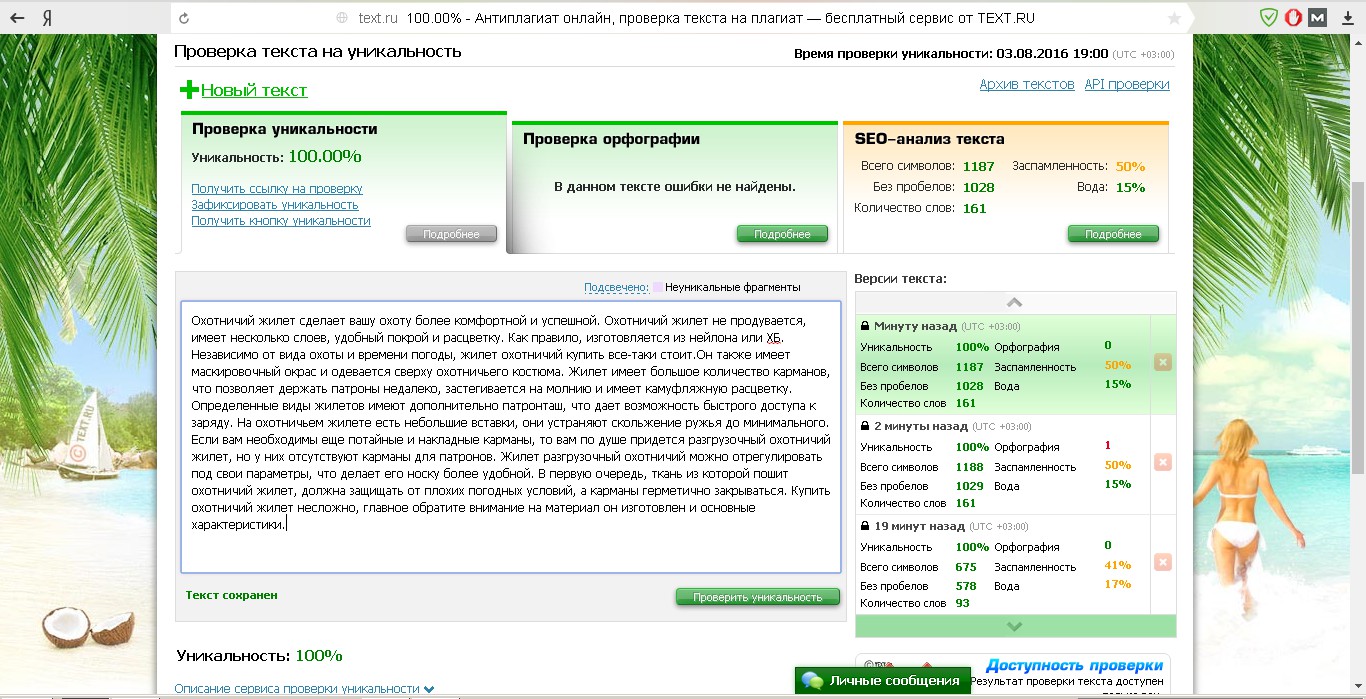Open the green shield protection extension
1366x699 pixels.
point(1269,17)
